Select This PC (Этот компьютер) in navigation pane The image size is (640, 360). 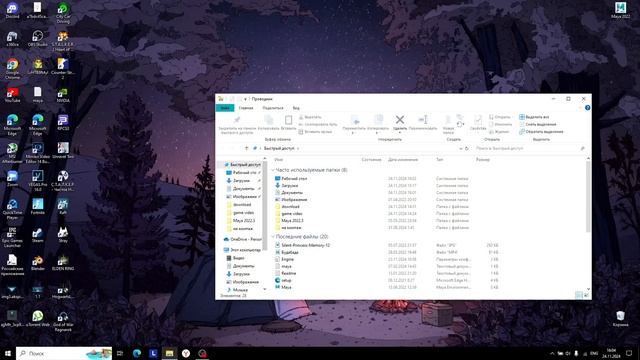pyautogui.click(x=242, y=250)
